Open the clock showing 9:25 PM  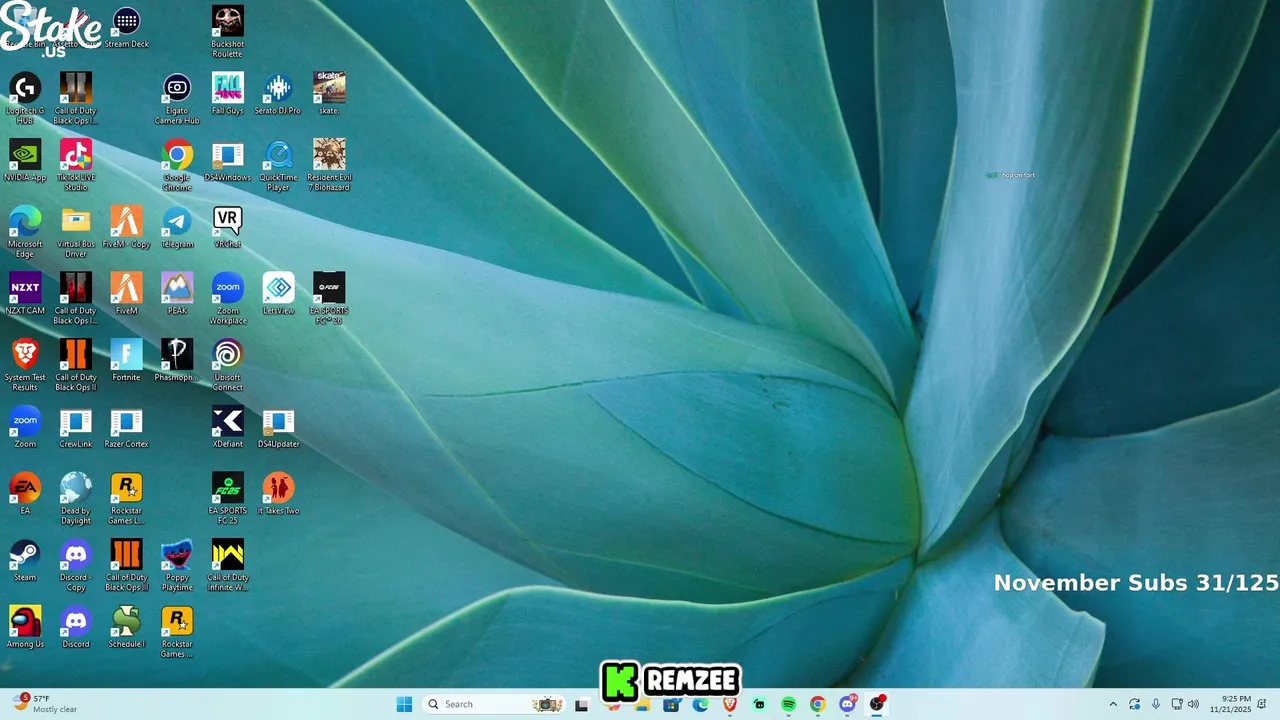(1230, 704)
